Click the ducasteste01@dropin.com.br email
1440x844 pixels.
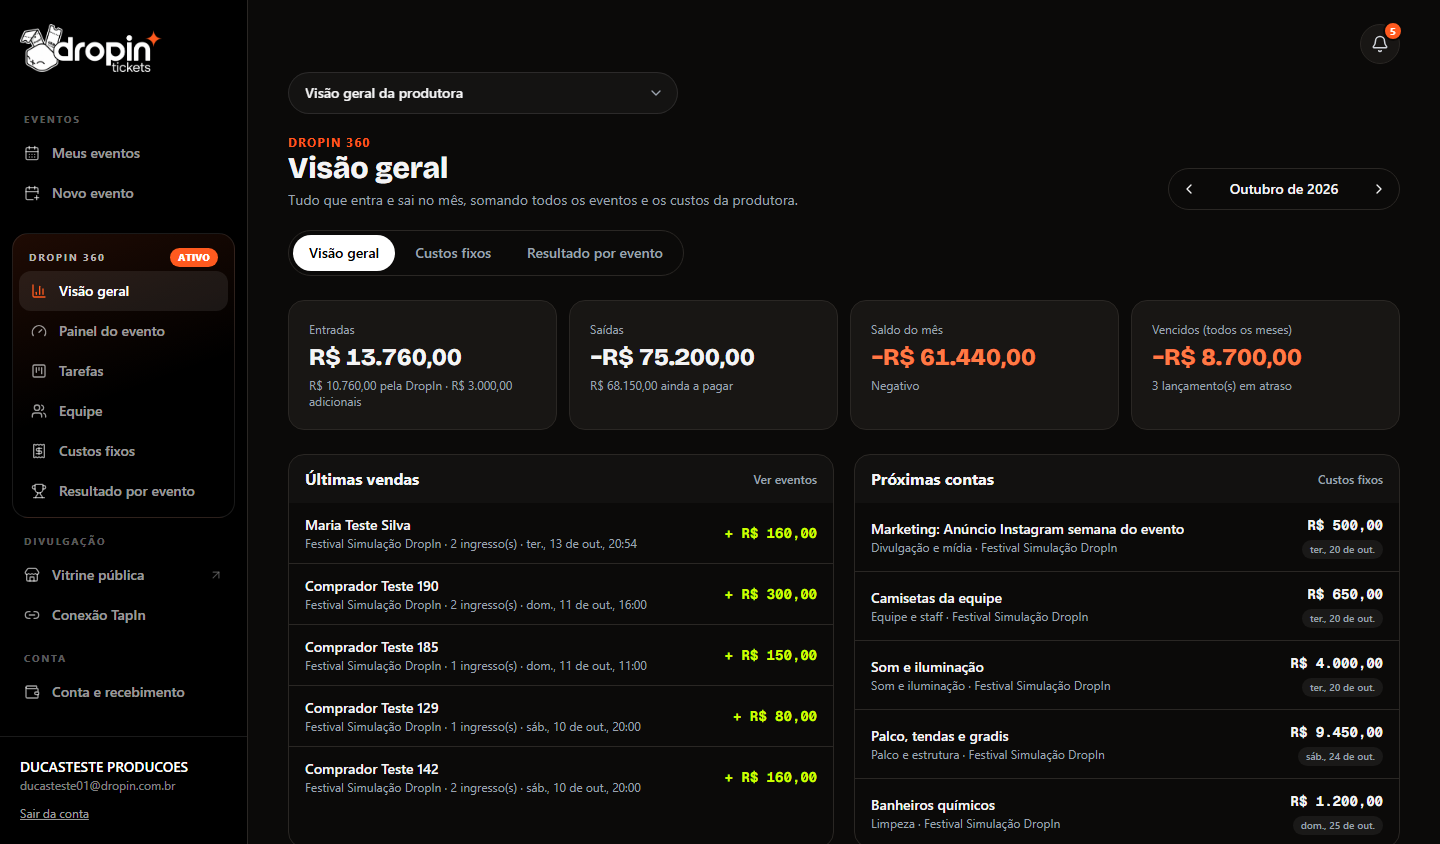pos(98,786)
